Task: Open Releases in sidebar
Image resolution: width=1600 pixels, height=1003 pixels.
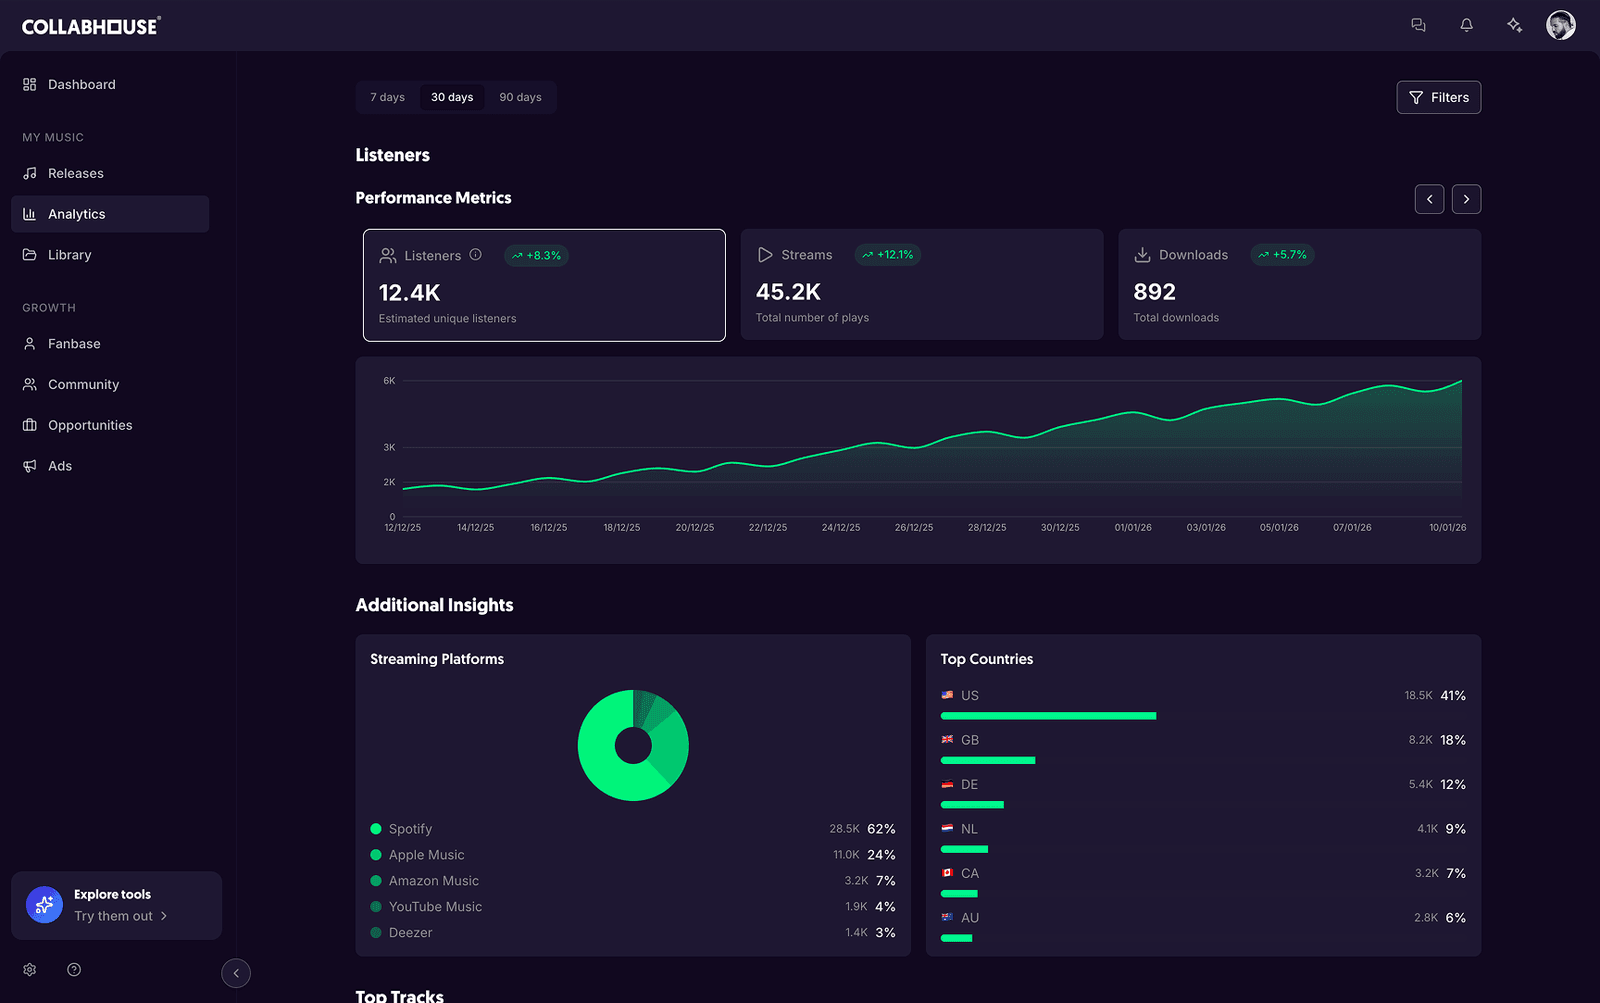Action: (110, 174)
